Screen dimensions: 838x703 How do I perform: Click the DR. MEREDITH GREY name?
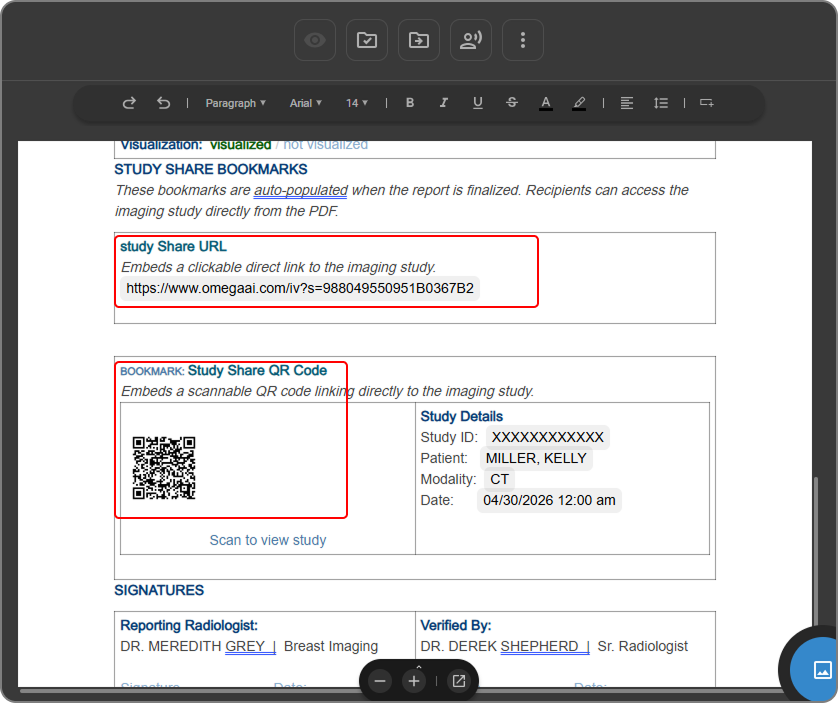click(192, 646)
